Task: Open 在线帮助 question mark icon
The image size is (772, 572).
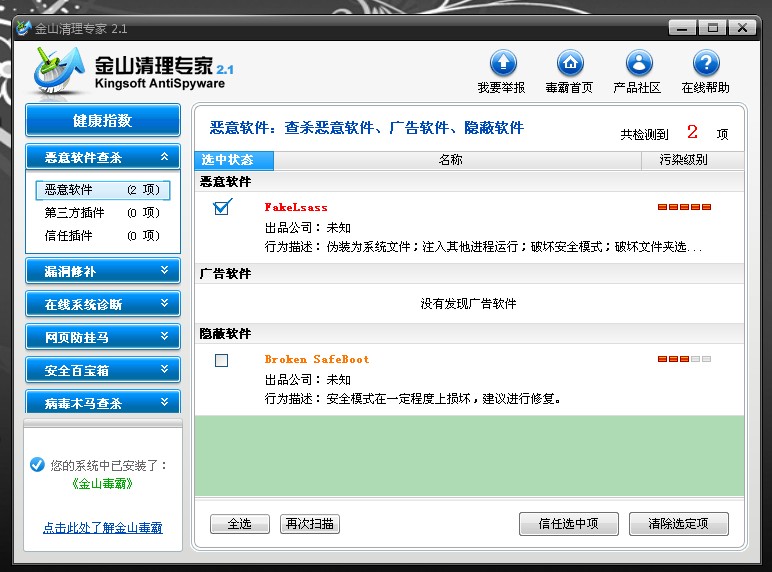Action: click(x=706, y=63)
